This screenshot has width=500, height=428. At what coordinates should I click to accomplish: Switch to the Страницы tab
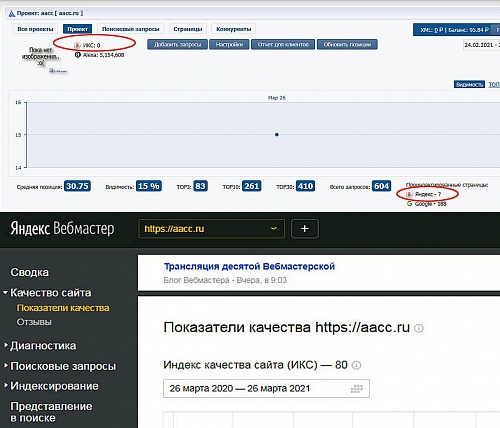(x=188, y=29)
